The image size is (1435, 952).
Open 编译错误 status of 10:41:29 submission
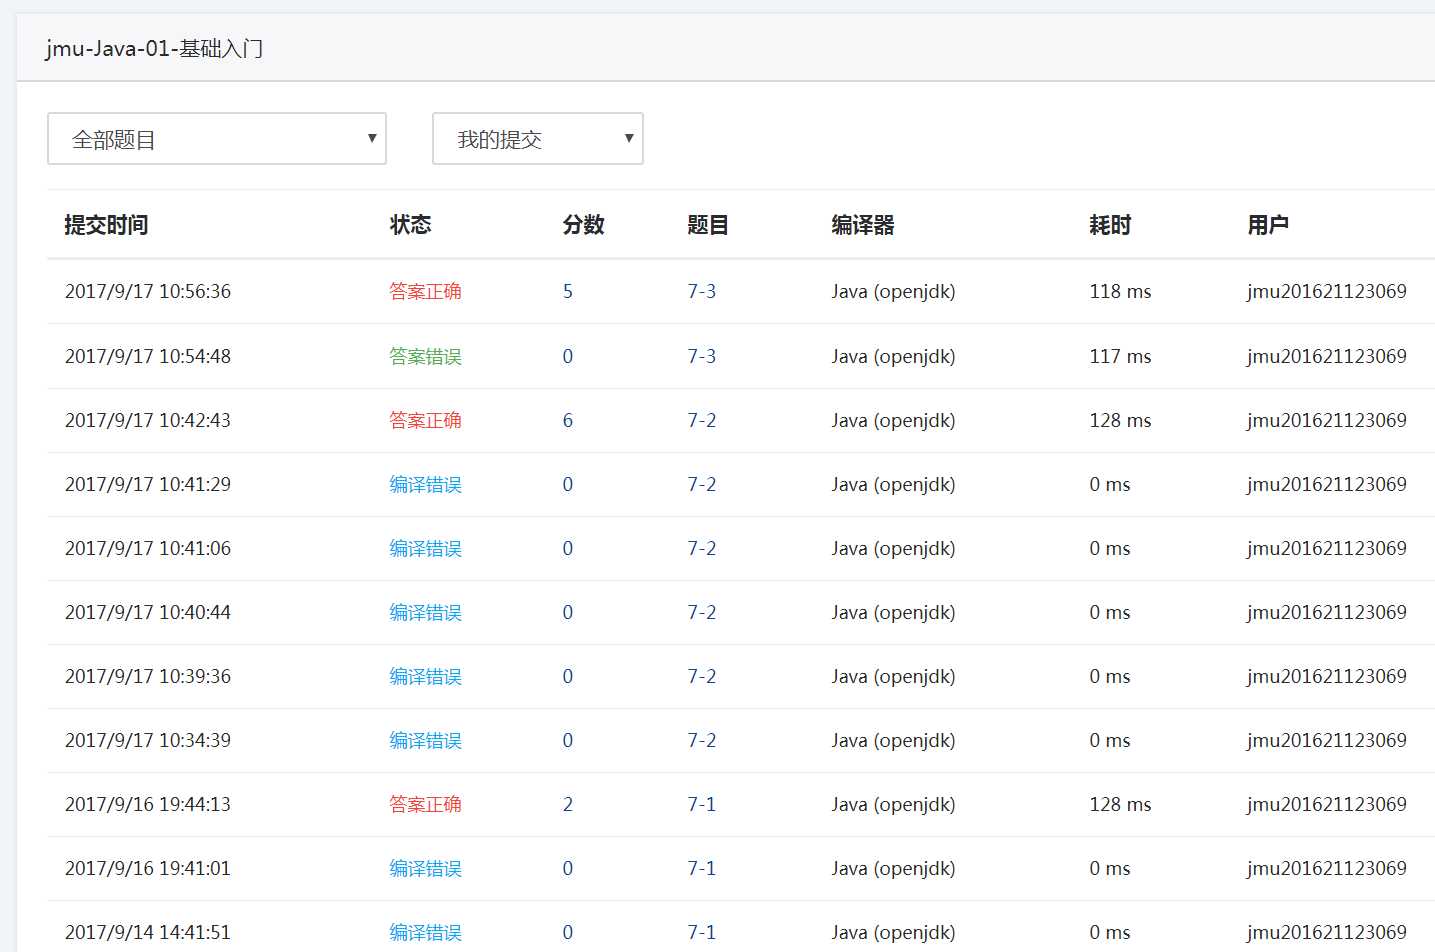[425, 484]
